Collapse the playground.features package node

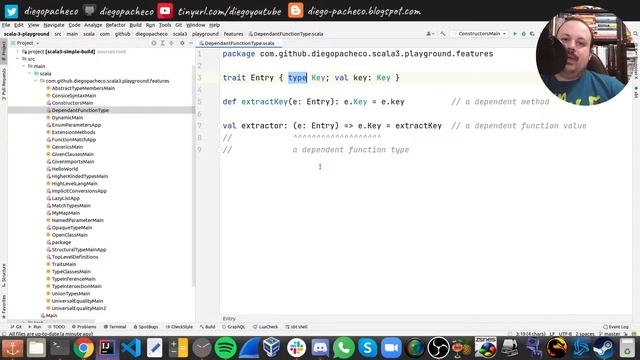click(36, 81)
